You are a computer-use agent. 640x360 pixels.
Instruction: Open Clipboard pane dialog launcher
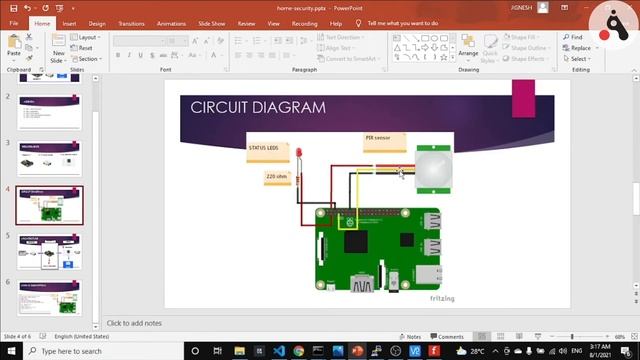coord(41,70)
